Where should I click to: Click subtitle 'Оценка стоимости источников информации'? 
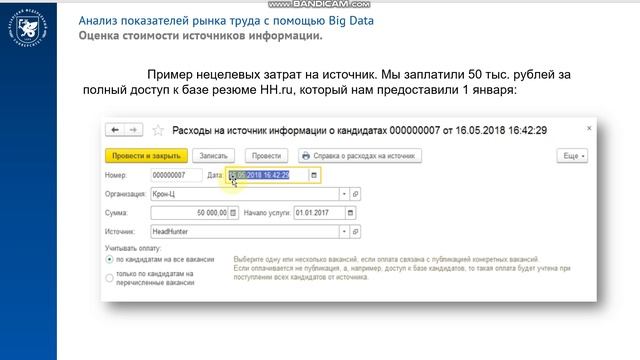pyautogui.click(x=200, y=36)
